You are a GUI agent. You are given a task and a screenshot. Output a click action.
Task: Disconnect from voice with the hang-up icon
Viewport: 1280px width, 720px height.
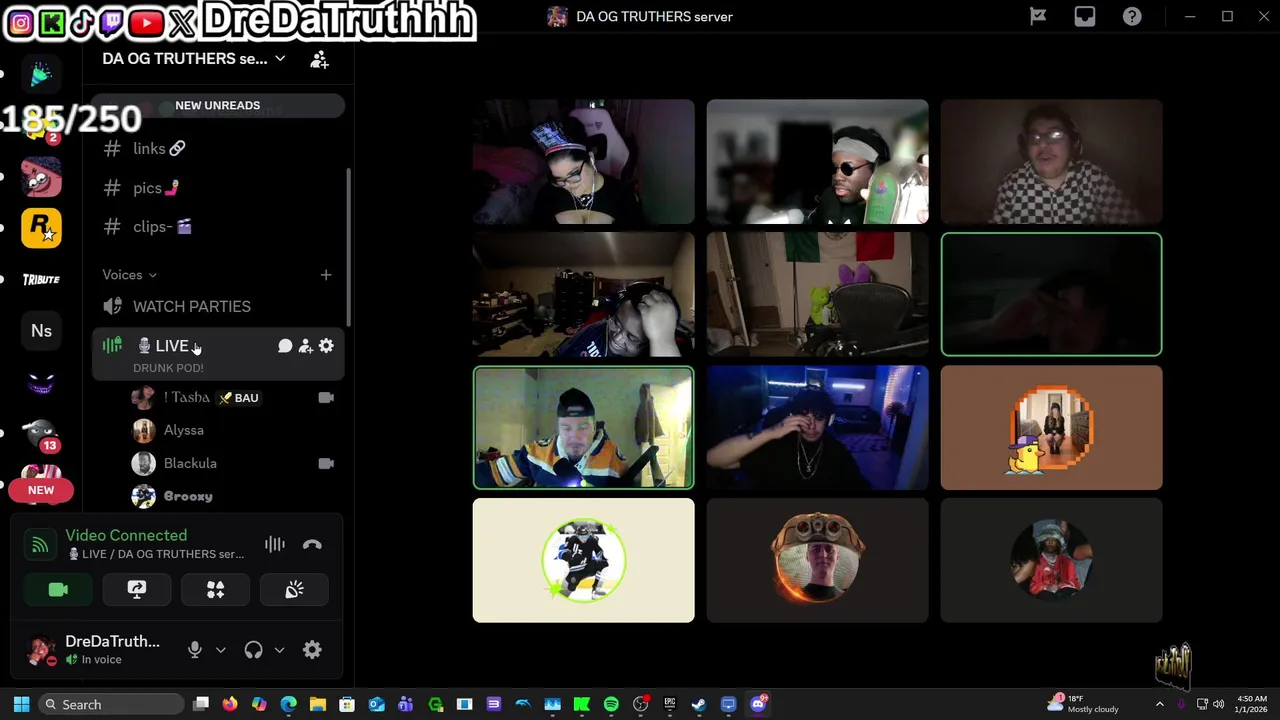(x=312, y=545)
